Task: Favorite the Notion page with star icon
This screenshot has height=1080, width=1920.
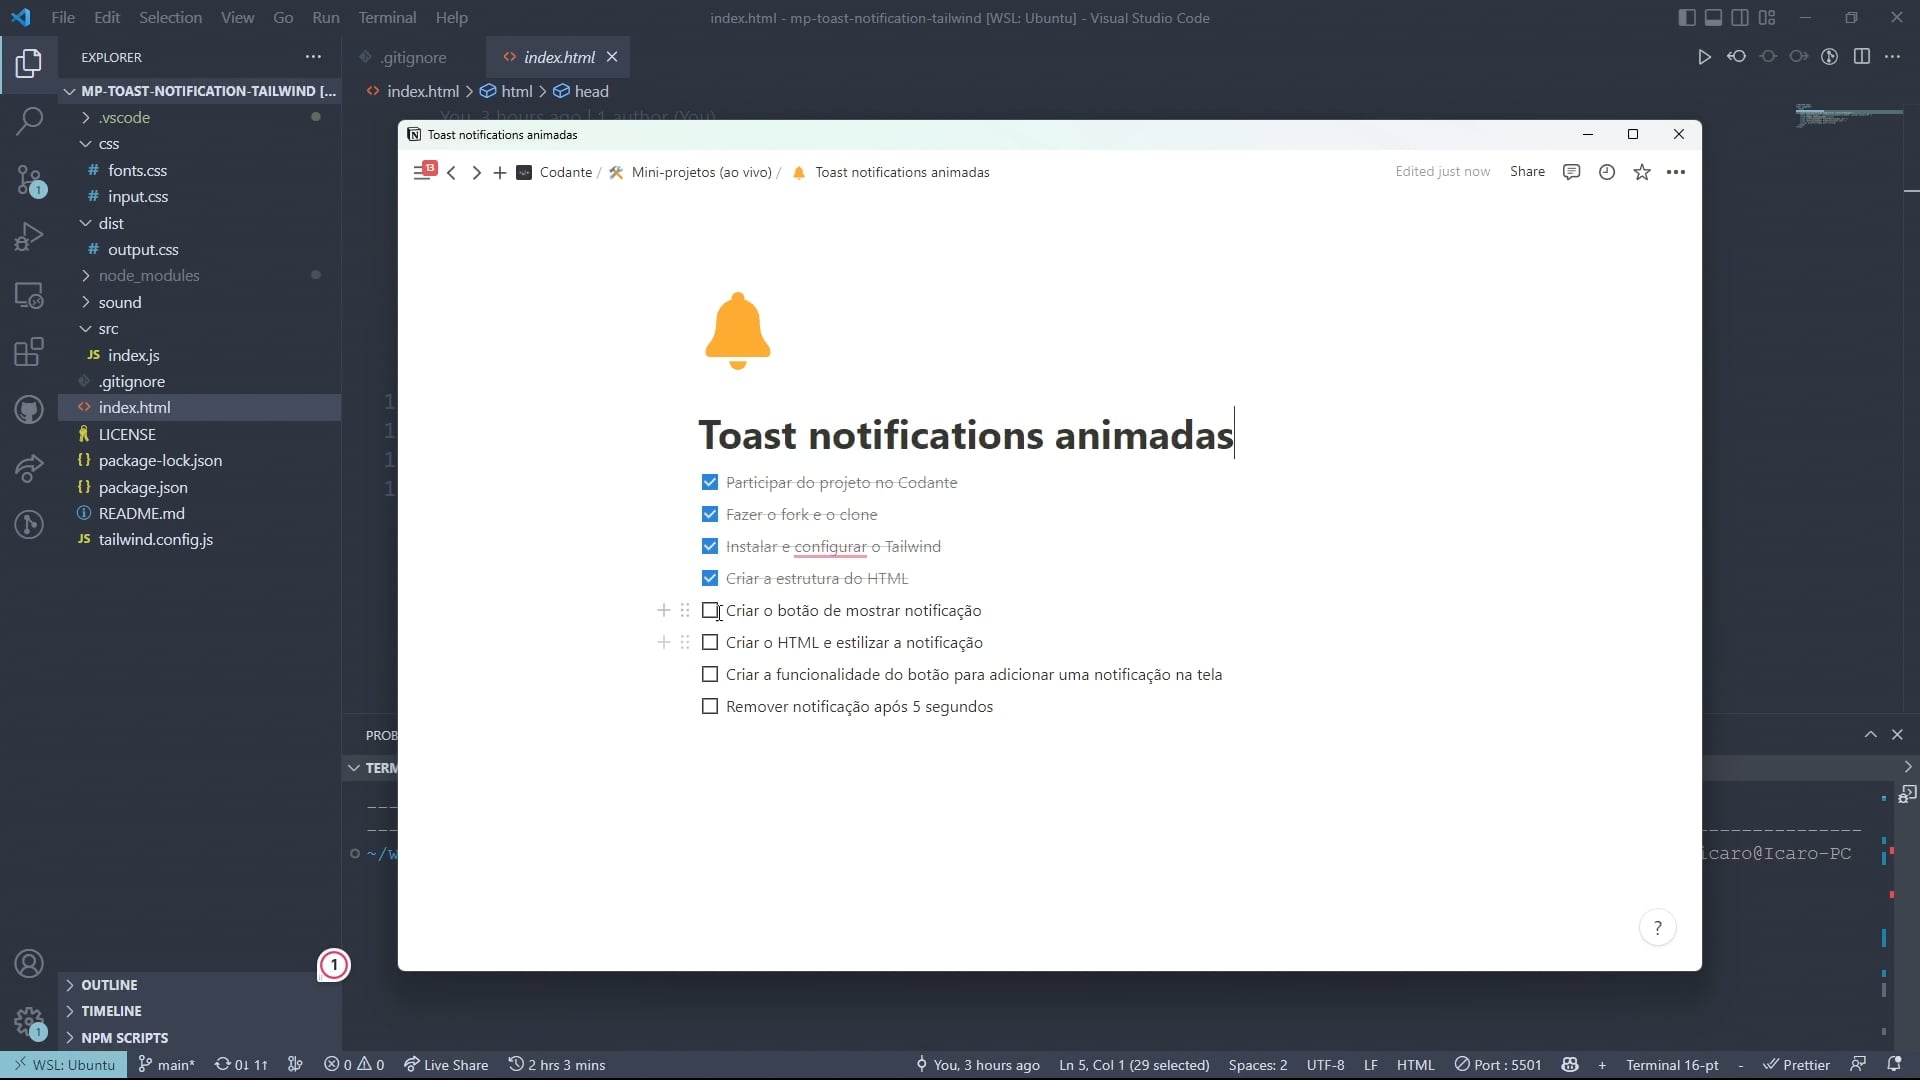Action: point(1642,172)
